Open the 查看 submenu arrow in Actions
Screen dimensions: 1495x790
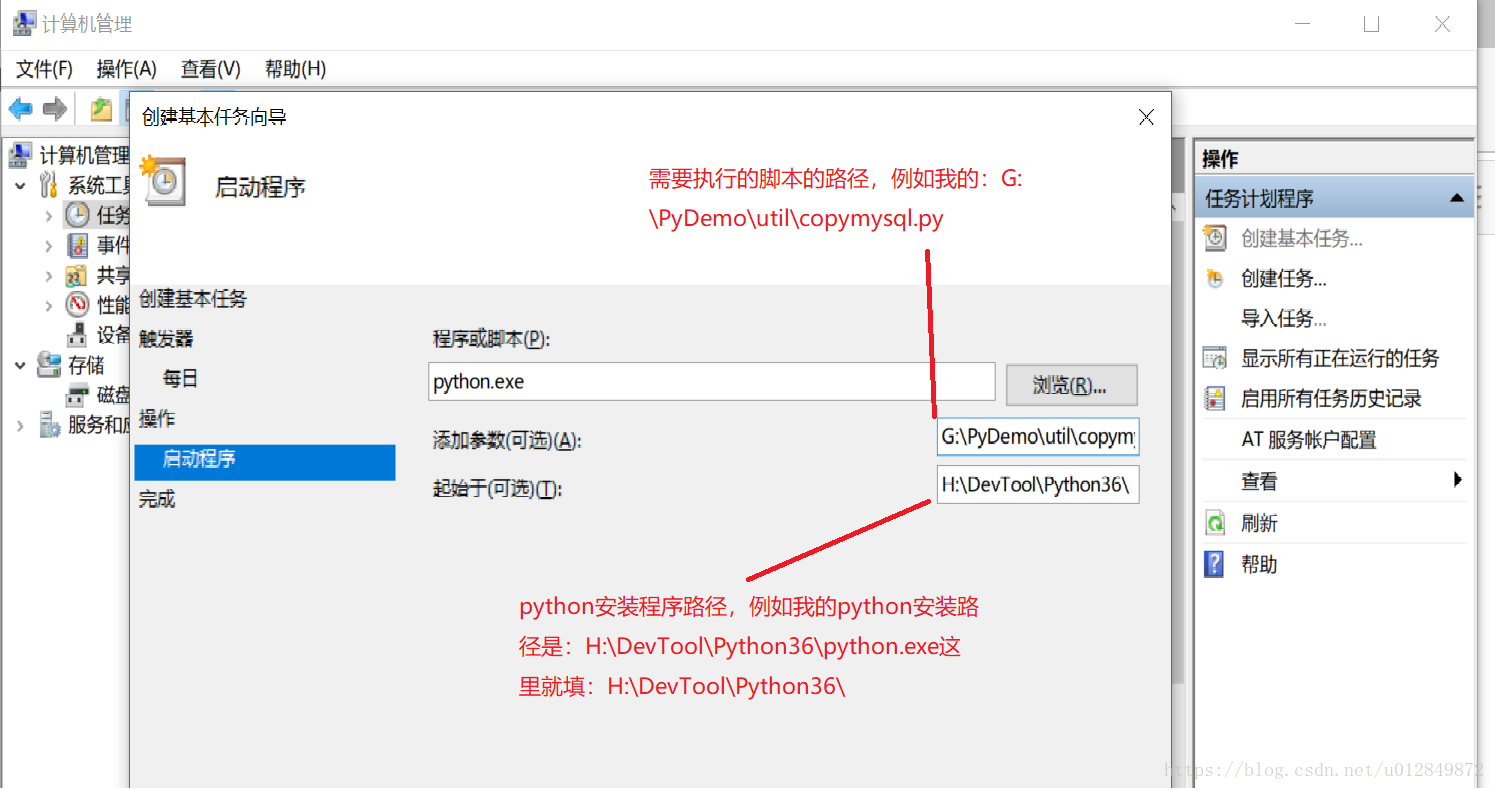pos(1458,480)
